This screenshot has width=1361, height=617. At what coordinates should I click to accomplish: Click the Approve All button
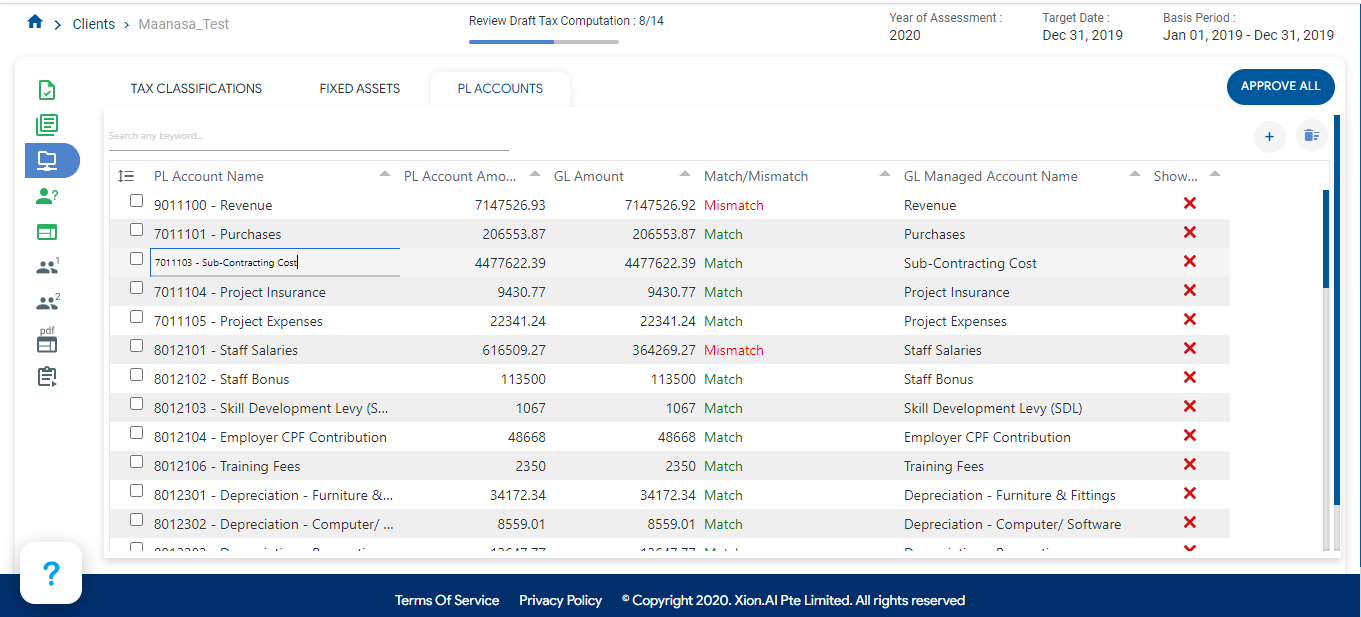pyautogui.click(x=1281, y=86)
